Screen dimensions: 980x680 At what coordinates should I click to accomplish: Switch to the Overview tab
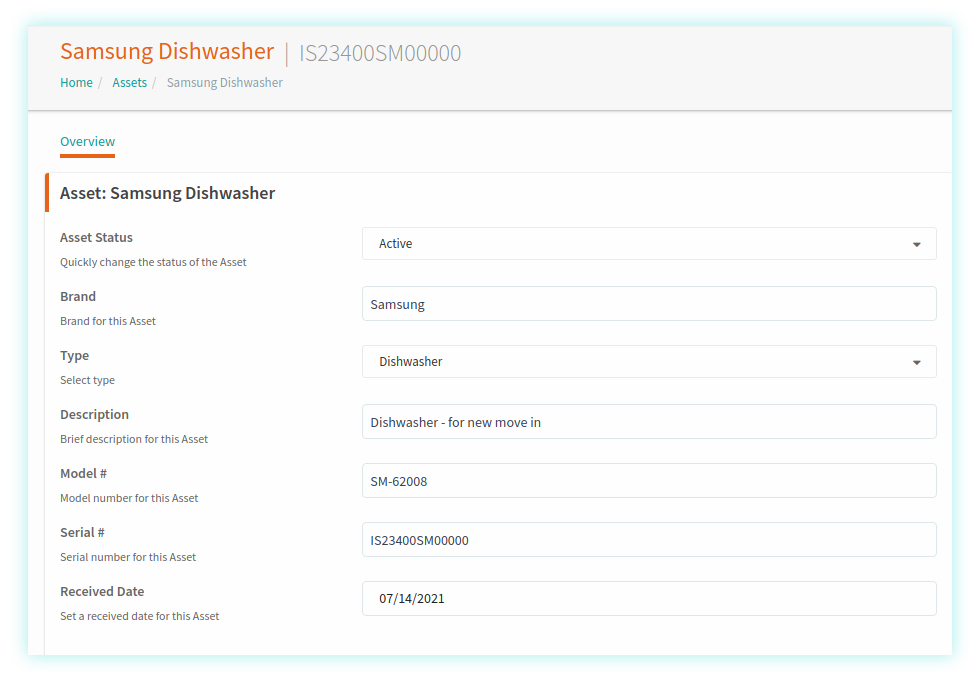point(87,142)
